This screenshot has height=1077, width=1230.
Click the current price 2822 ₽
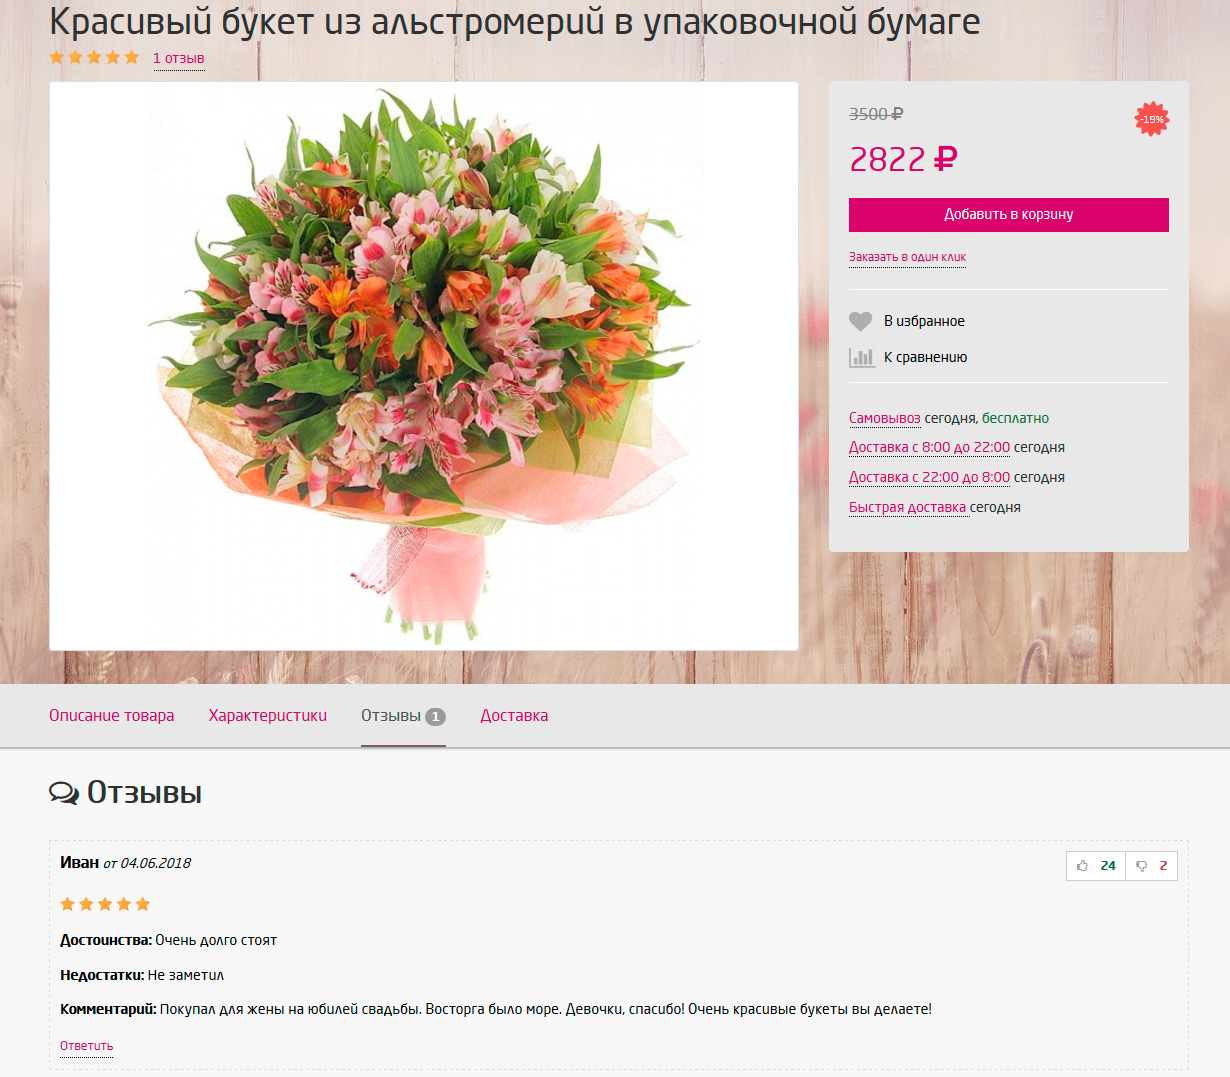pos(904,159)
